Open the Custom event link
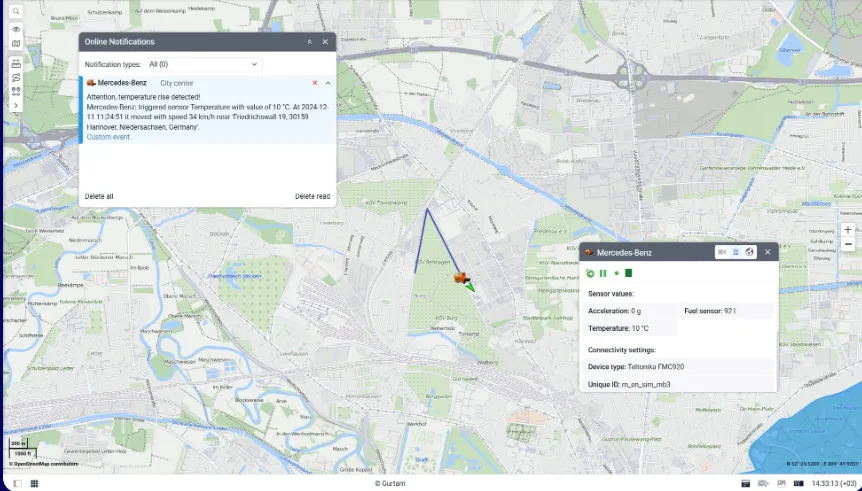This screenshot has height=491, width=862. pyautogui.click(x=108, y=137)
